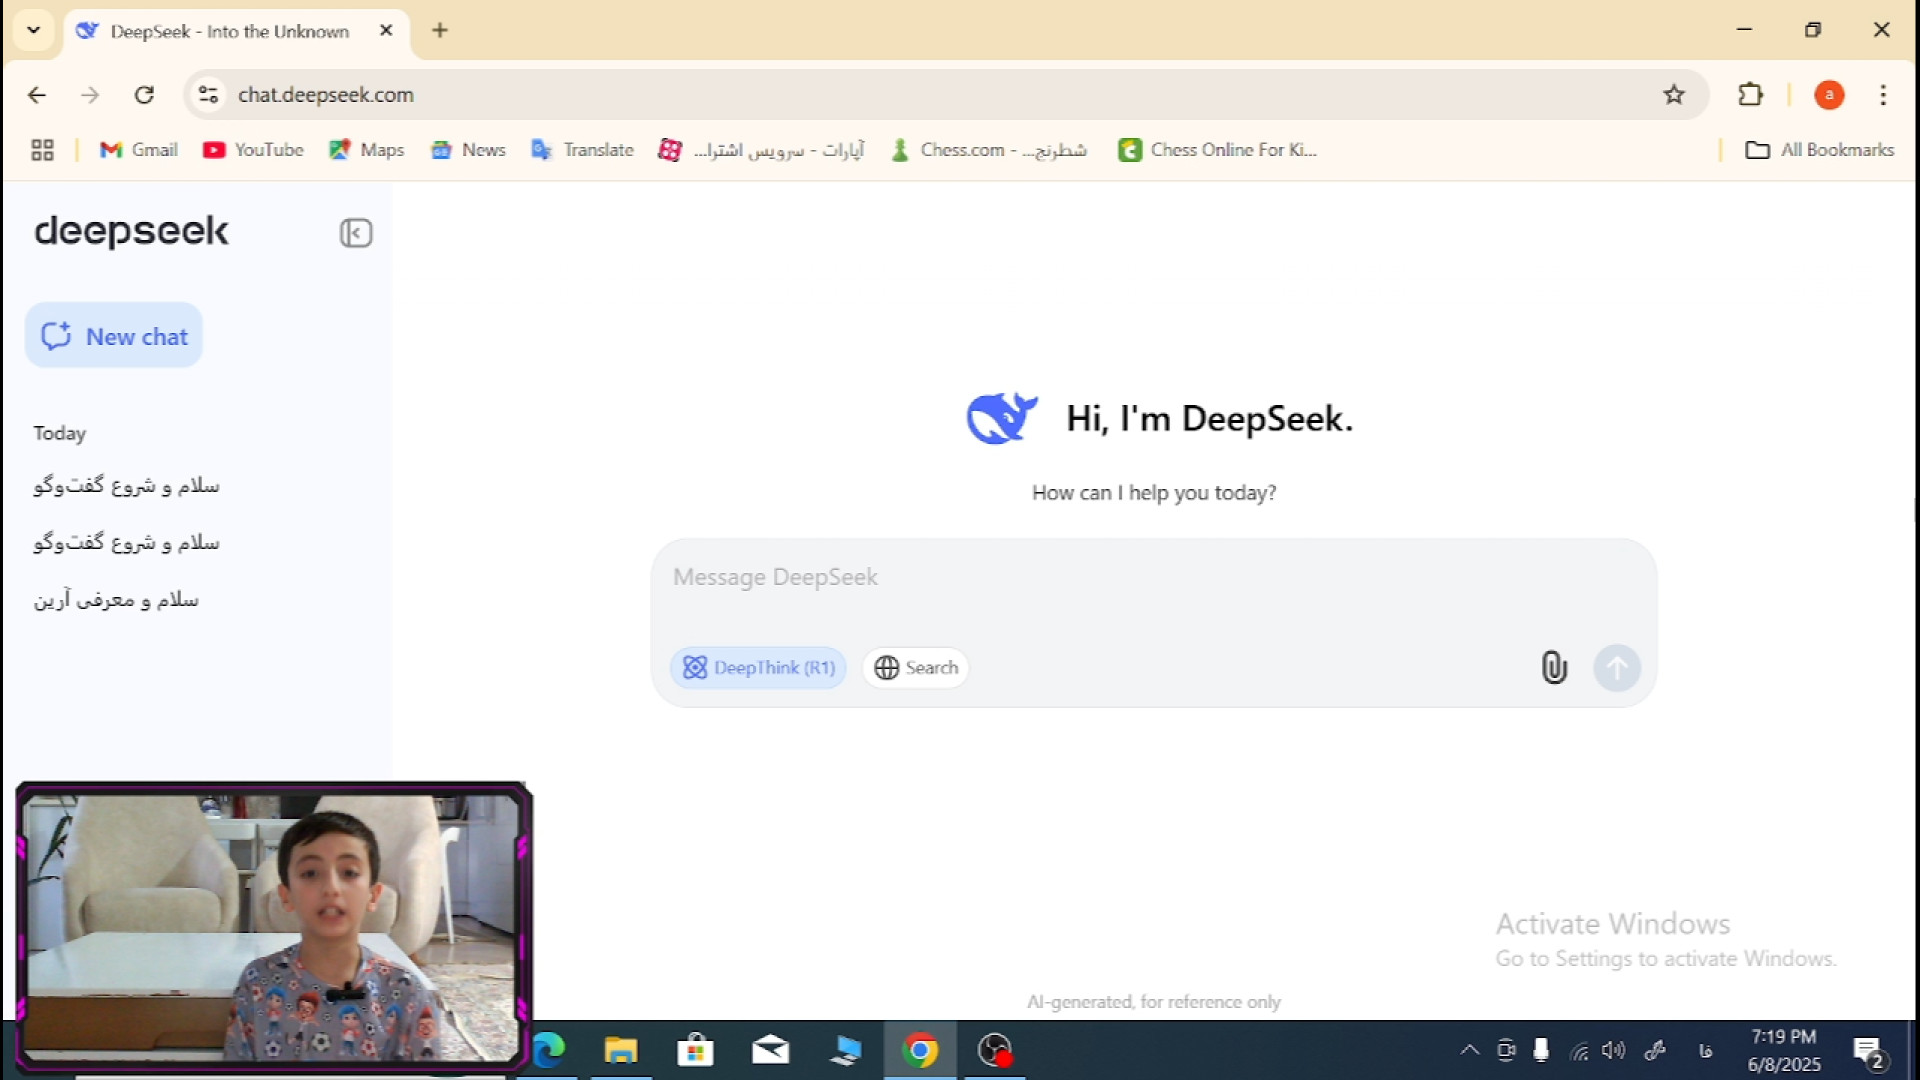The height and width of the screenshot is (1080, 1920).
Task: Open the Extensions puzzle menu
Action: 1750,95
